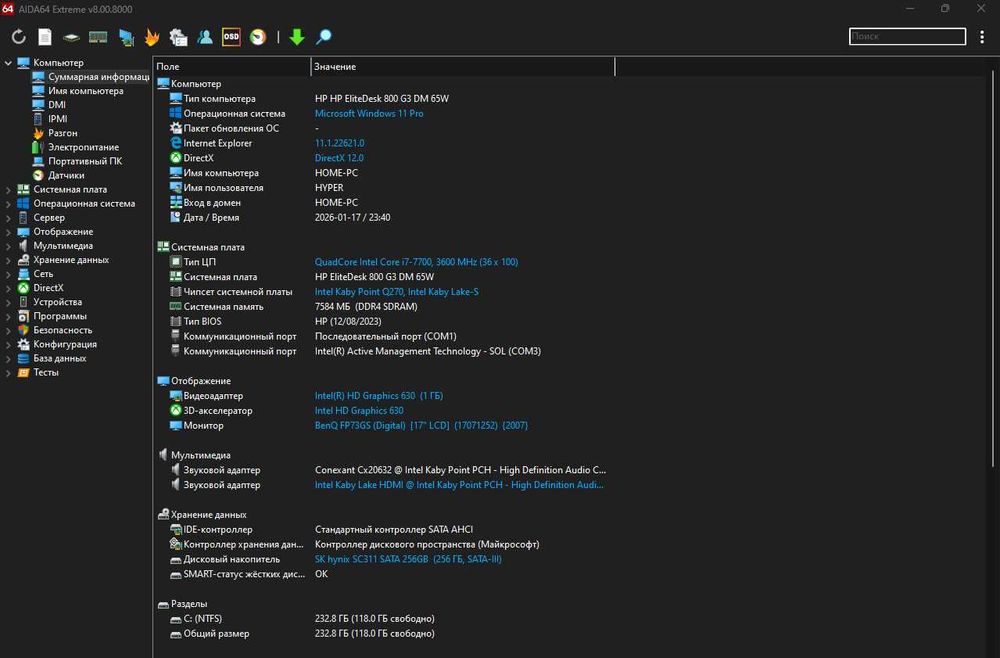This screenshot has width=1000, height=658.
Task: Expand the Системная плата tree node
Action: coord(8,189)
